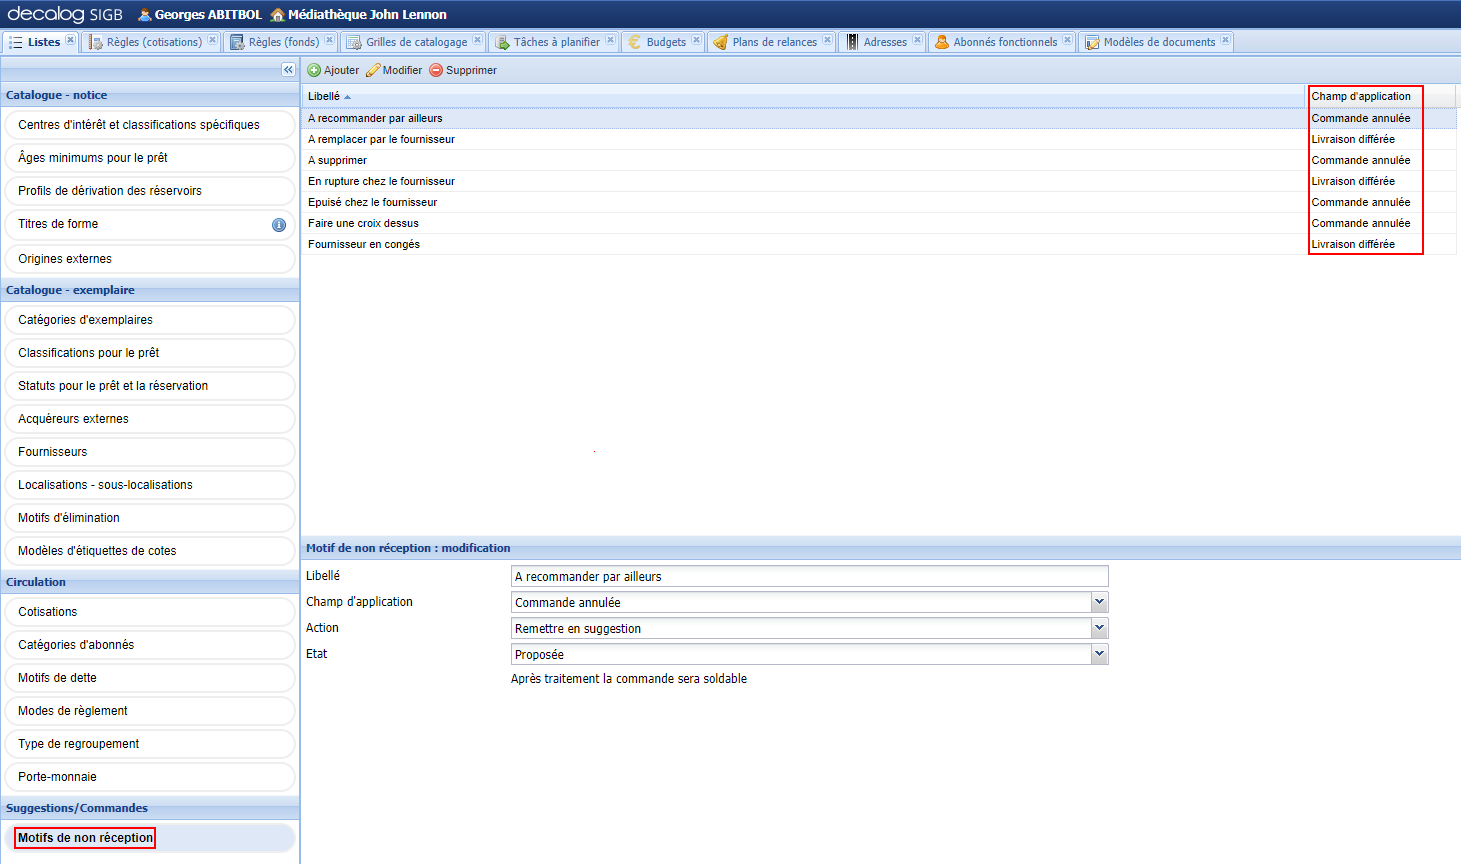This screenshot has height=864, width=1461.
Task: Open Cotisations in the Circulation section
Action: click(150, 611)
